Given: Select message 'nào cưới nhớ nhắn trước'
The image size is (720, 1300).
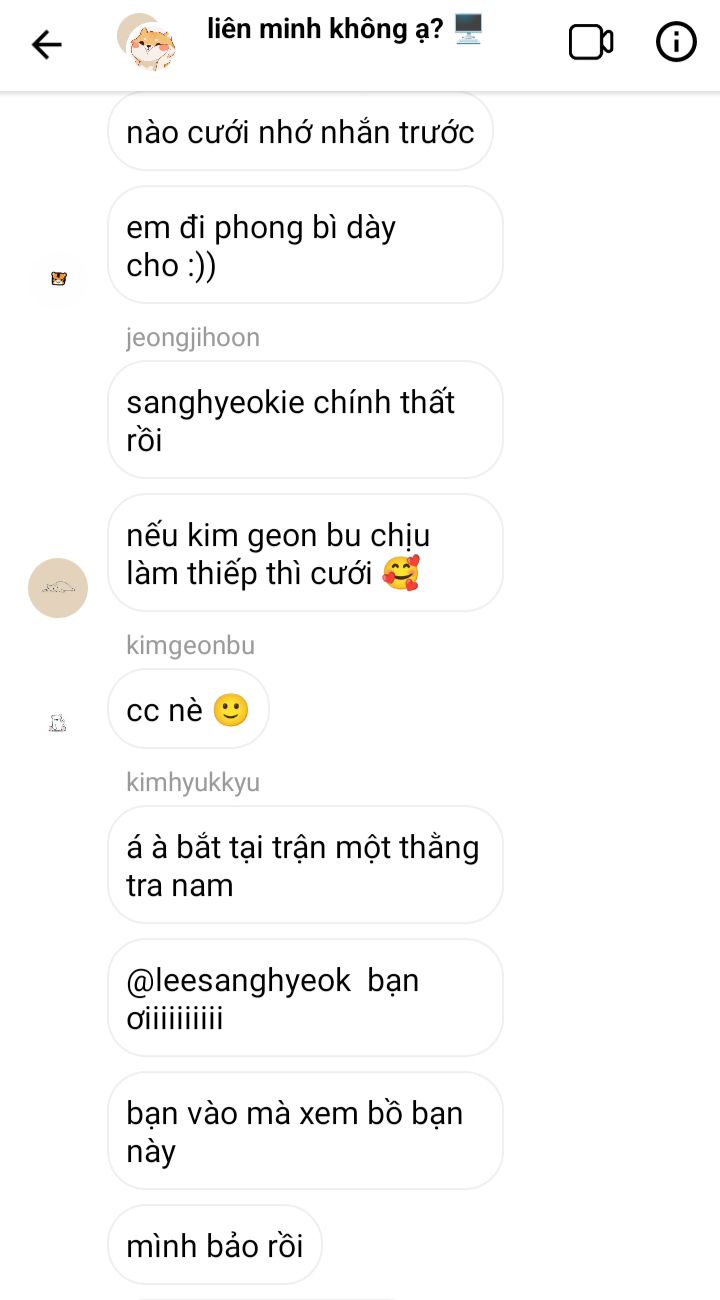Looking at the screenshot, I should coord(301,131).
